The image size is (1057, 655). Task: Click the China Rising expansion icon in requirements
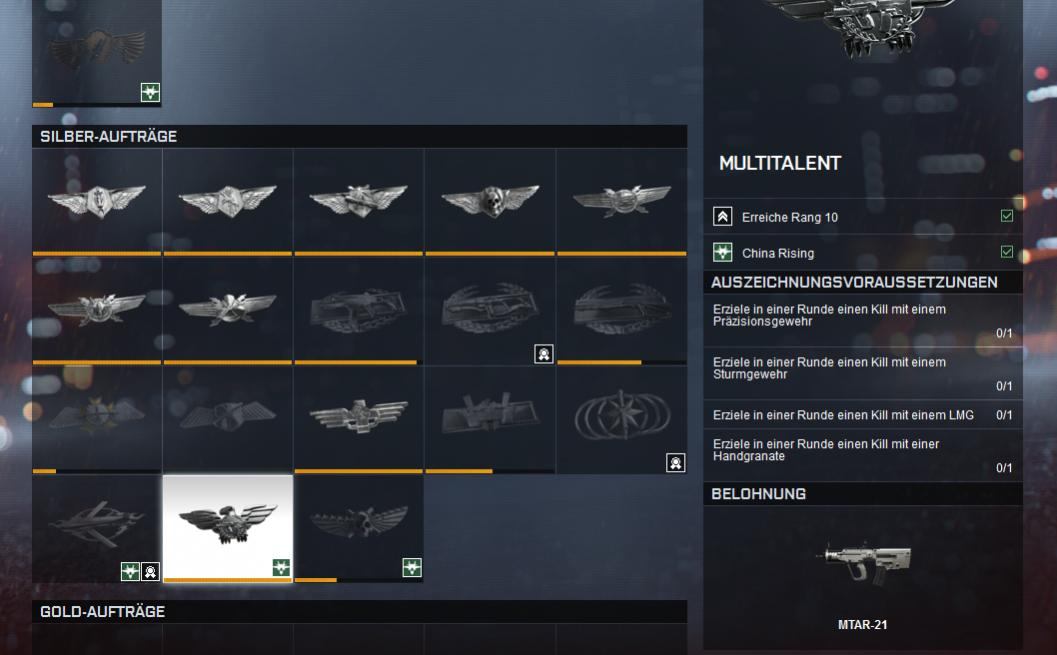tap(723, 252)
